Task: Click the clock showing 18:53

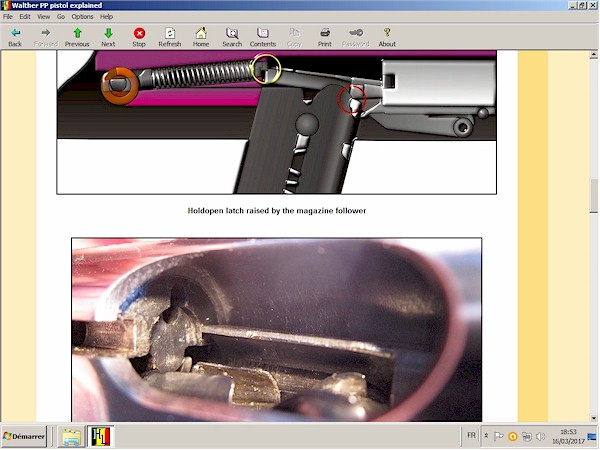Action: coord(568,436)
